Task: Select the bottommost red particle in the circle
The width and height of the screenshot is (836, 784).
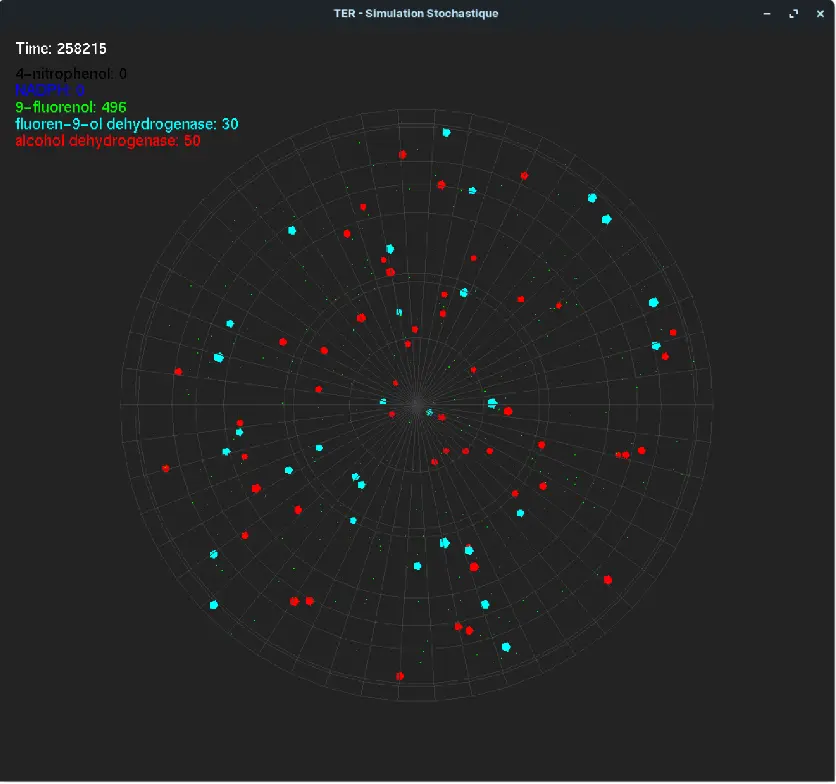Action: pos(399,677)
